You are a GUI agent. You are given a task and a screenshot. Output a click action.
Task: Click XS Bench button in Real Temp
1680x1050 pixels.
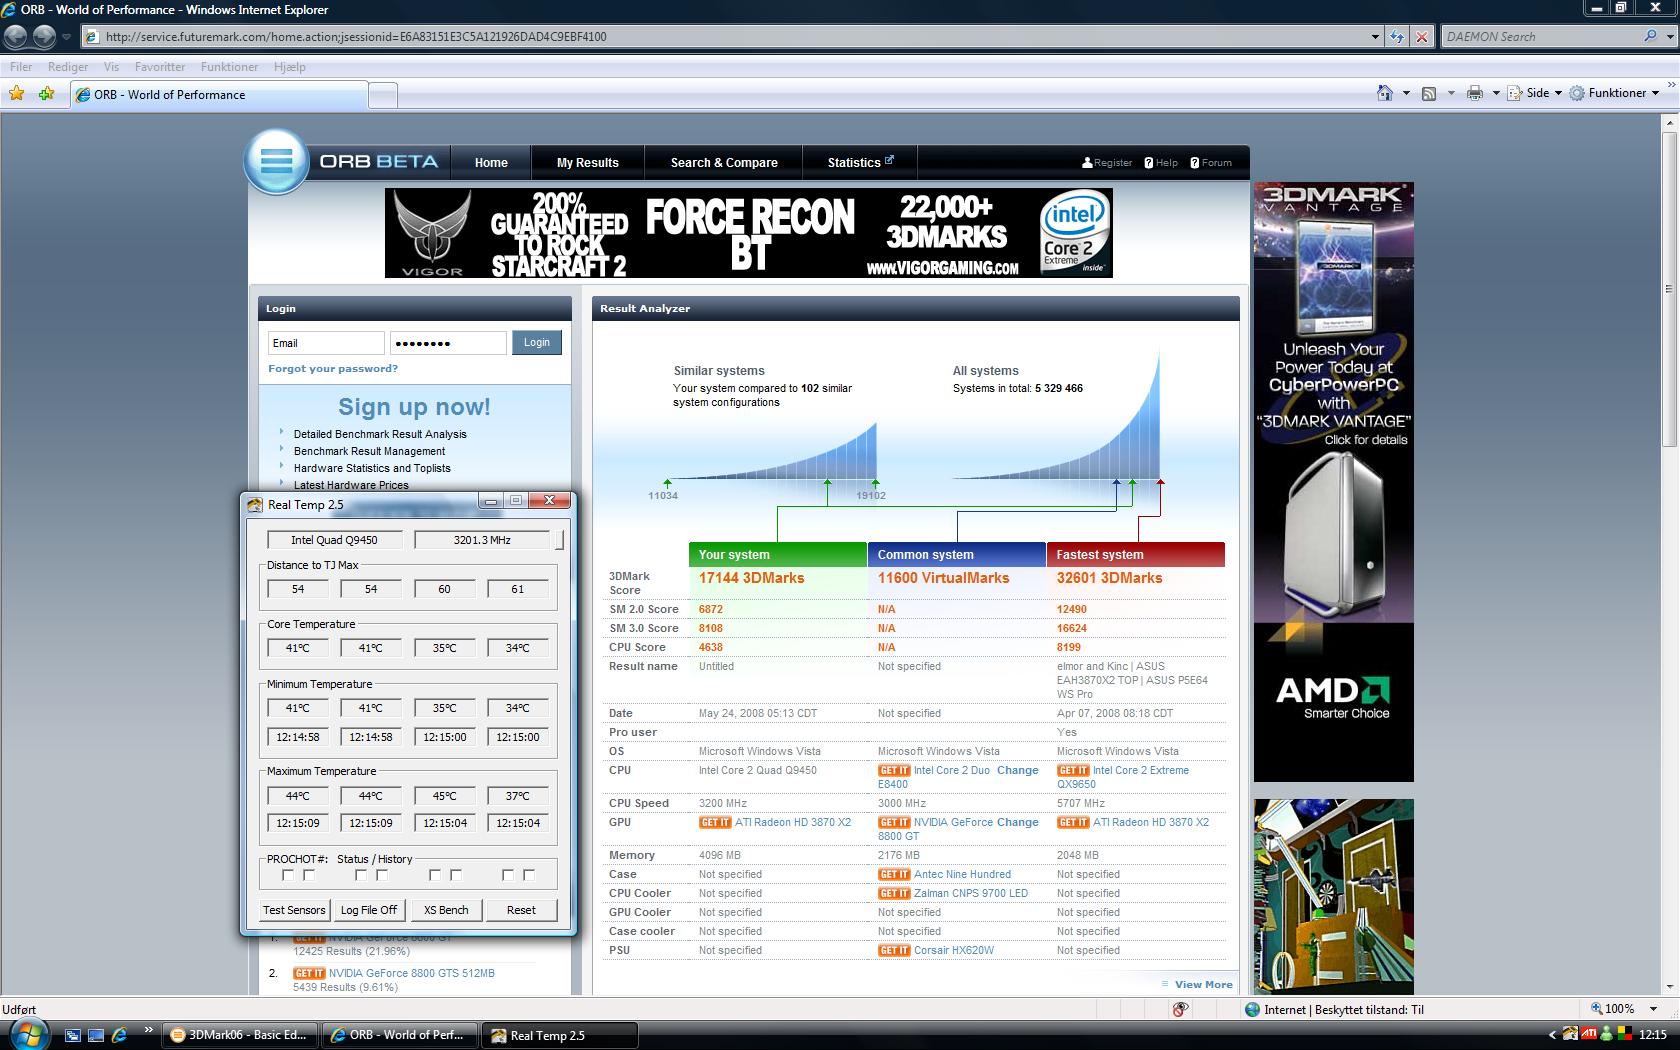point(446,910)
